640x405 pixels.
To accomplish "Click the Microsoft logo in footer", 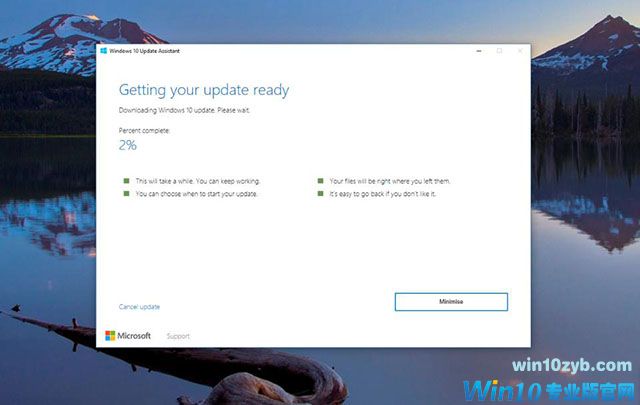I will (x=128, y=336).
